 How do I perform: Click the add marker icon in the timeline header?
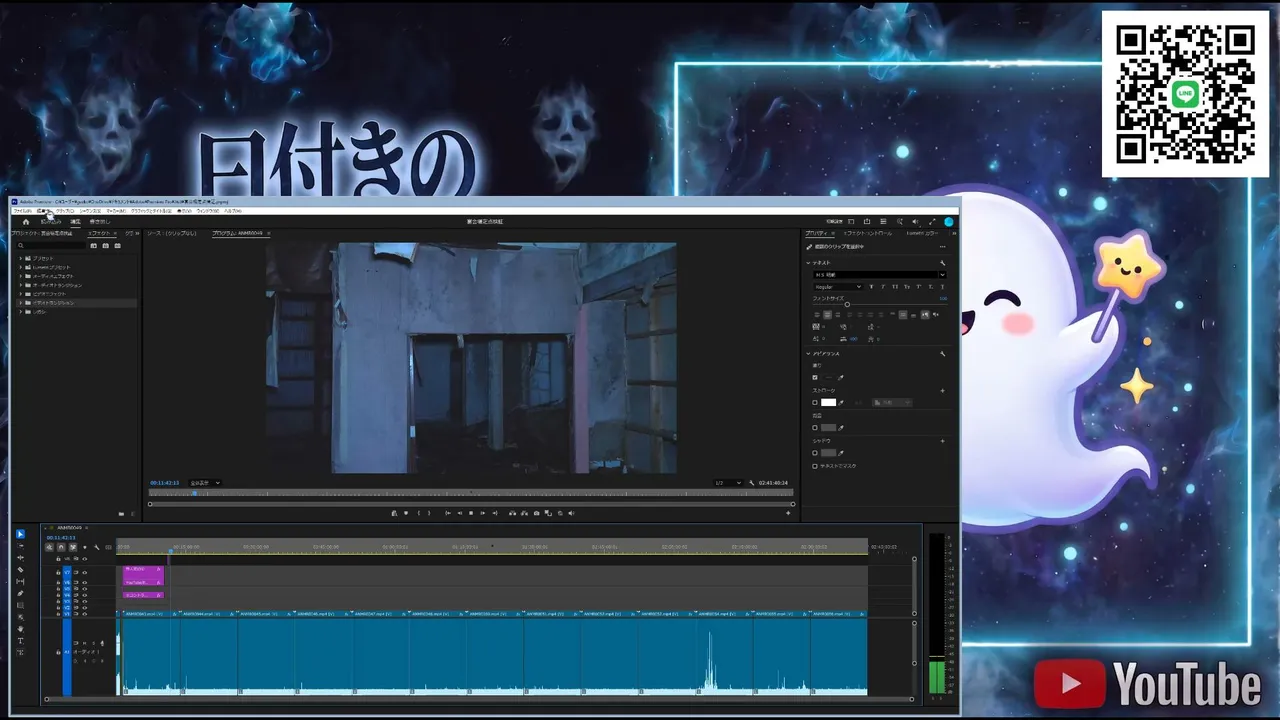(85, 547)
